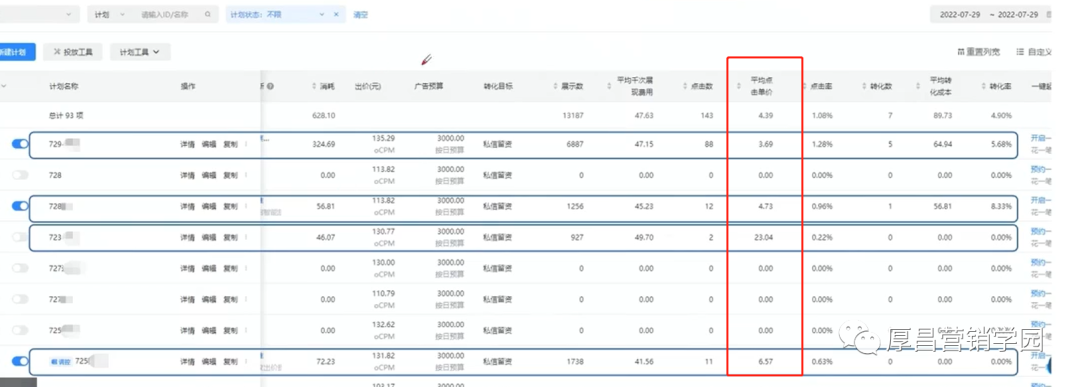The image size is (1080, 387).
Task: Click the 89.73 average conversion cost cell
Action: click(x=942, y=116)
